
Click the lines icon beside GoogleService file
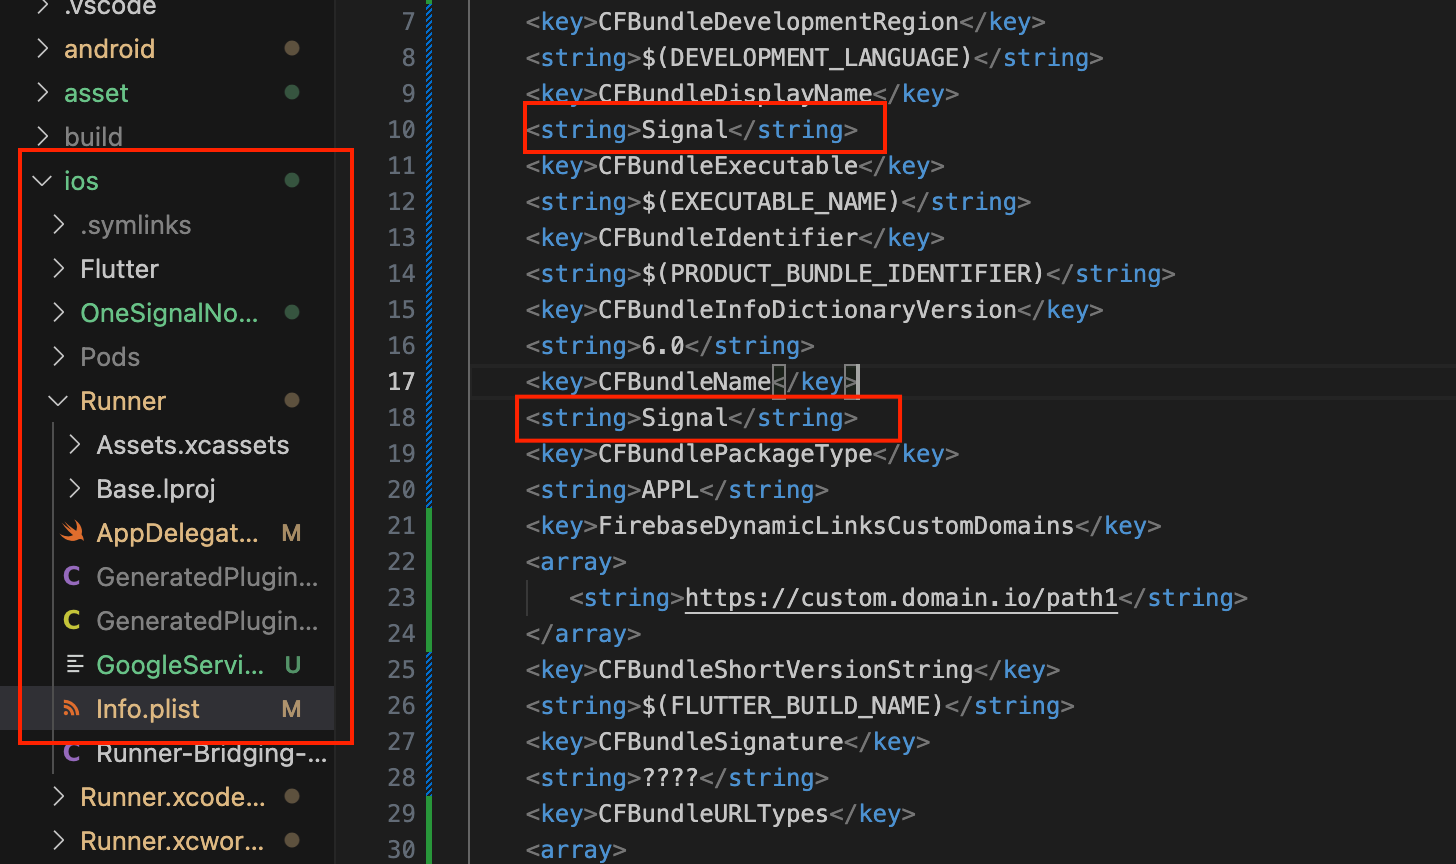pyautogui.click(x=74, y=665)
